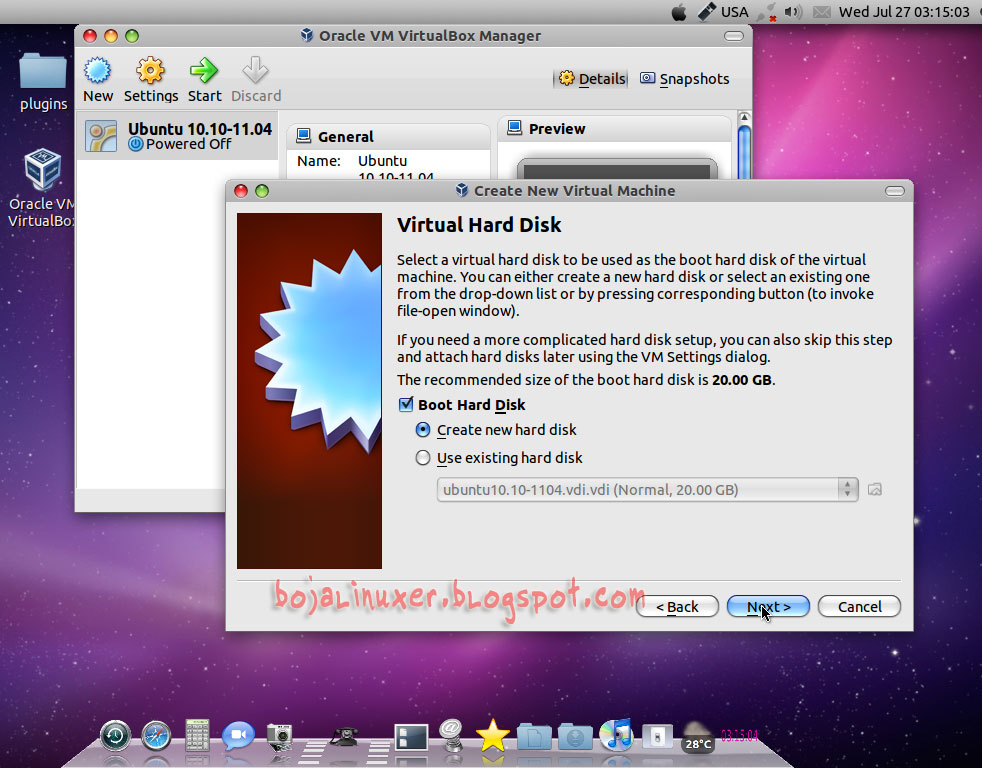Screen dimensions: 982x768
Task: Click the green Start arrow icon
Action: click(204, 71)
